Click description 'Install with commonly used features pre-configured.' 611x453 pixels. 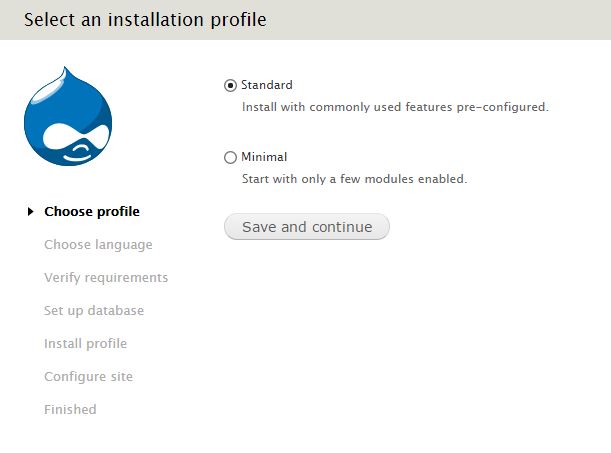coord(395,107)
